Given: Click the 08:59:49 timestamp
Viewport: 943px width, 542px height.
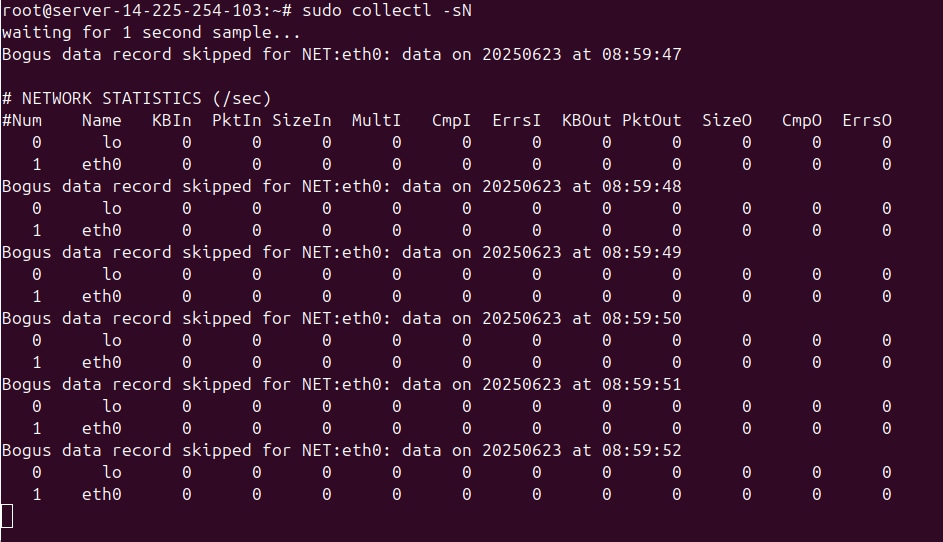Looking at the screenshot, I should click(641, 252).
